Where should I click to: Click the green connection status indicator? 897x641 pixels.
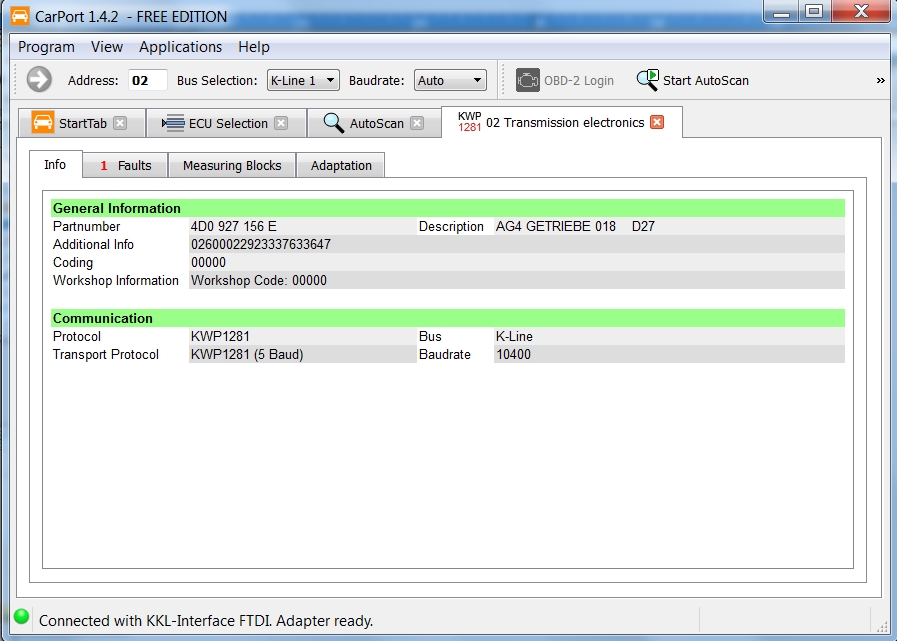click(x=21, y=617)
